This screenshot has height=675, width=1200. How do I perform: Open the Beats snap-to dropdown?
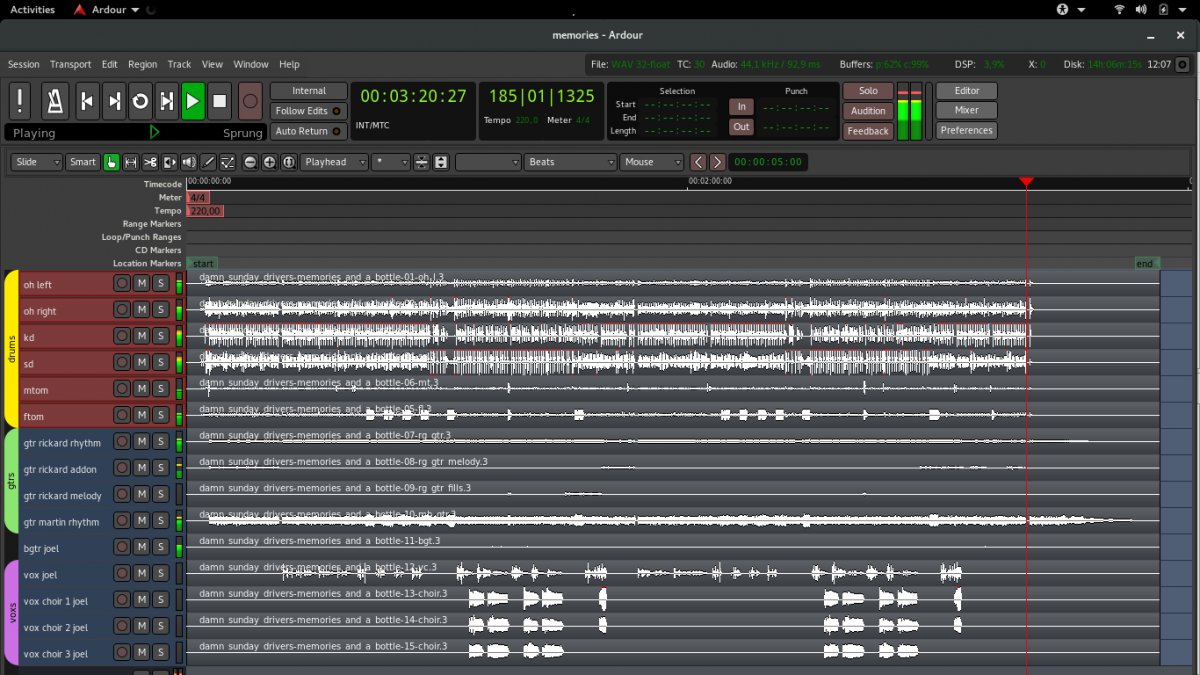pos(570,162)
